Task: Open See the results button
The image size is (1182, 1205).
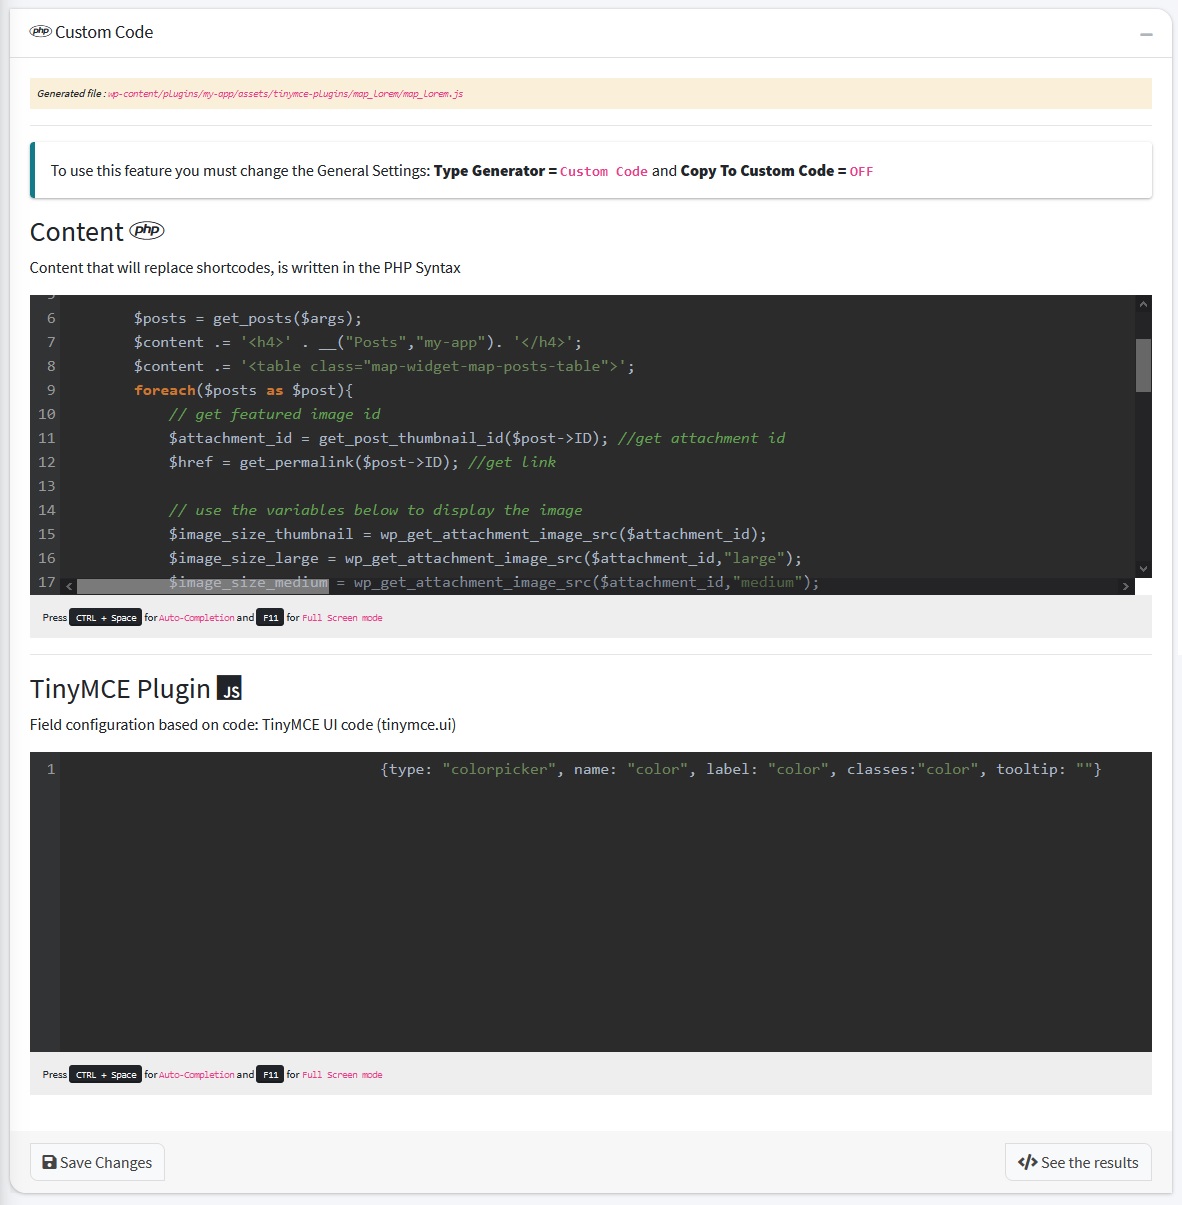Action: pyautogui.click(x=1078, y=1162)
